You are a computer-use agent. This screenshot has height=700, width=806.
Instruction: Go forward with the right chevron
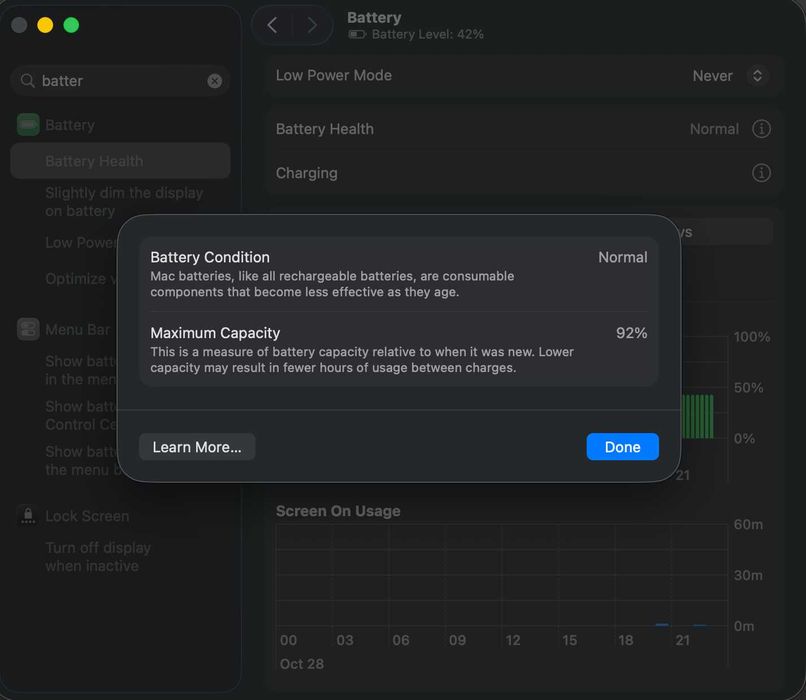tap(312, 25)
